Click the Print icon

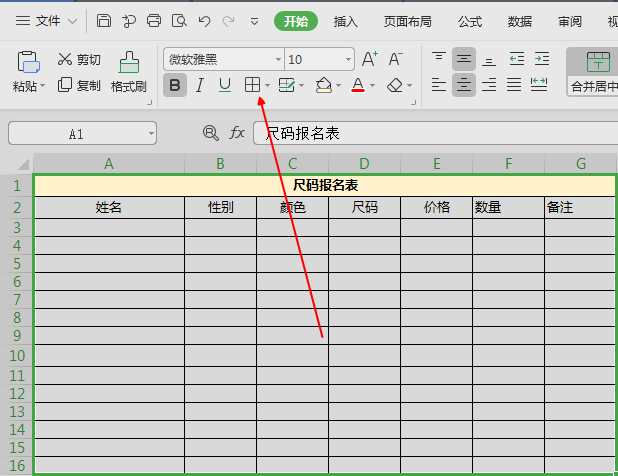[154, 20]
